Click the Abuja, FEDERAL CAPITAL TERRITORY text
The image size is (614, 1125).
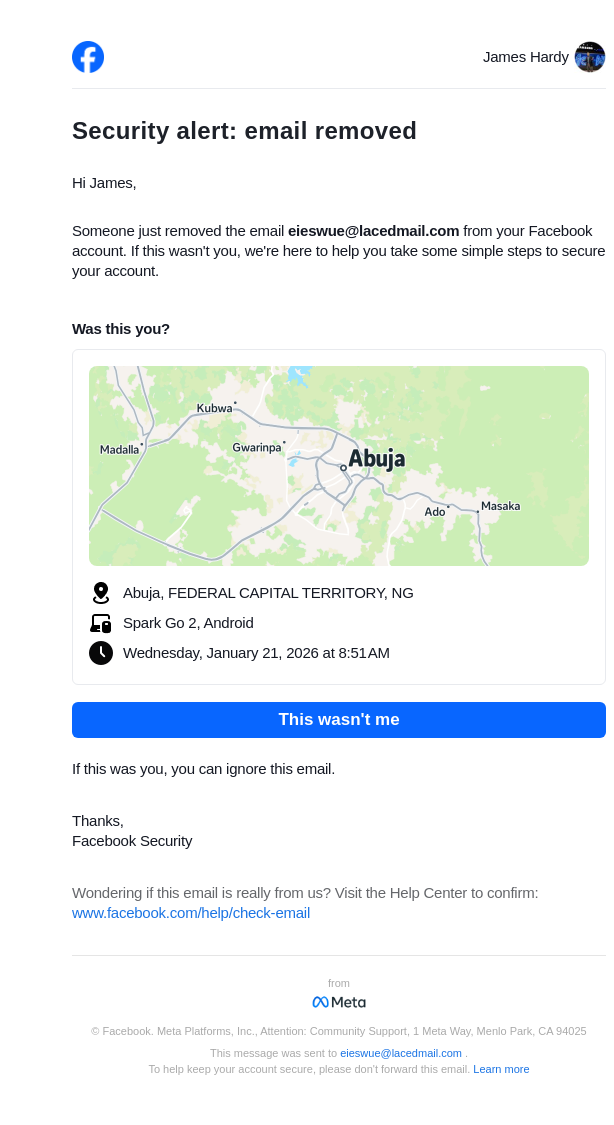point(268,593)
